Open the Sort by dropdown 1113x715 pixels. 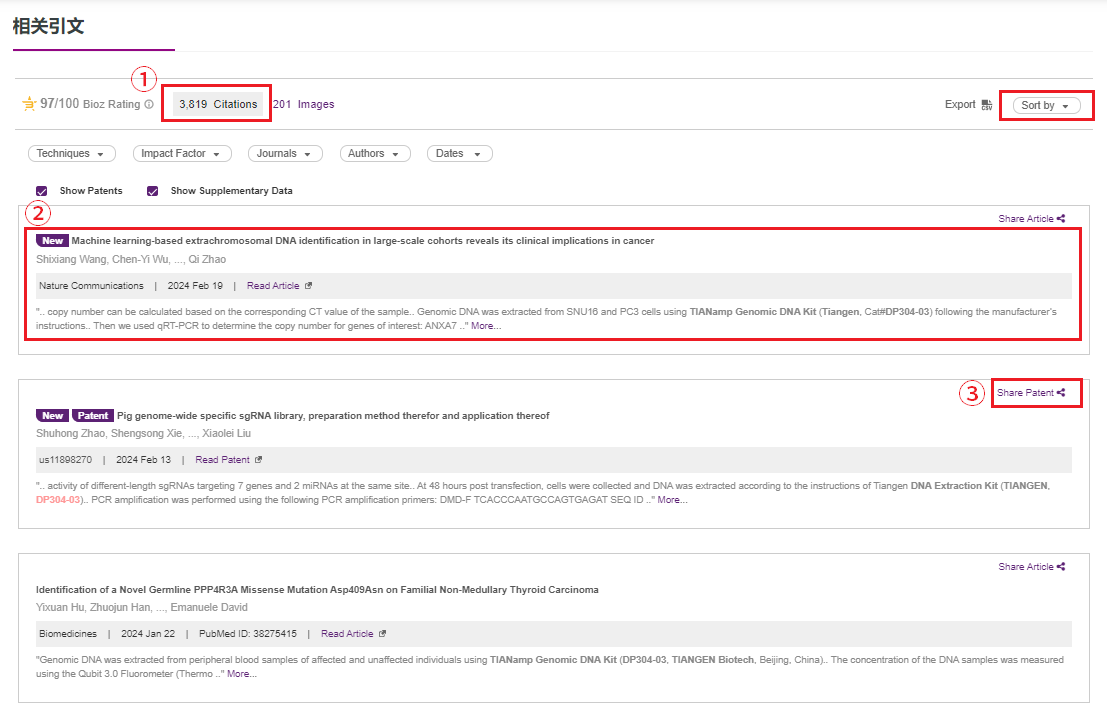click(x=1046, y=105)
